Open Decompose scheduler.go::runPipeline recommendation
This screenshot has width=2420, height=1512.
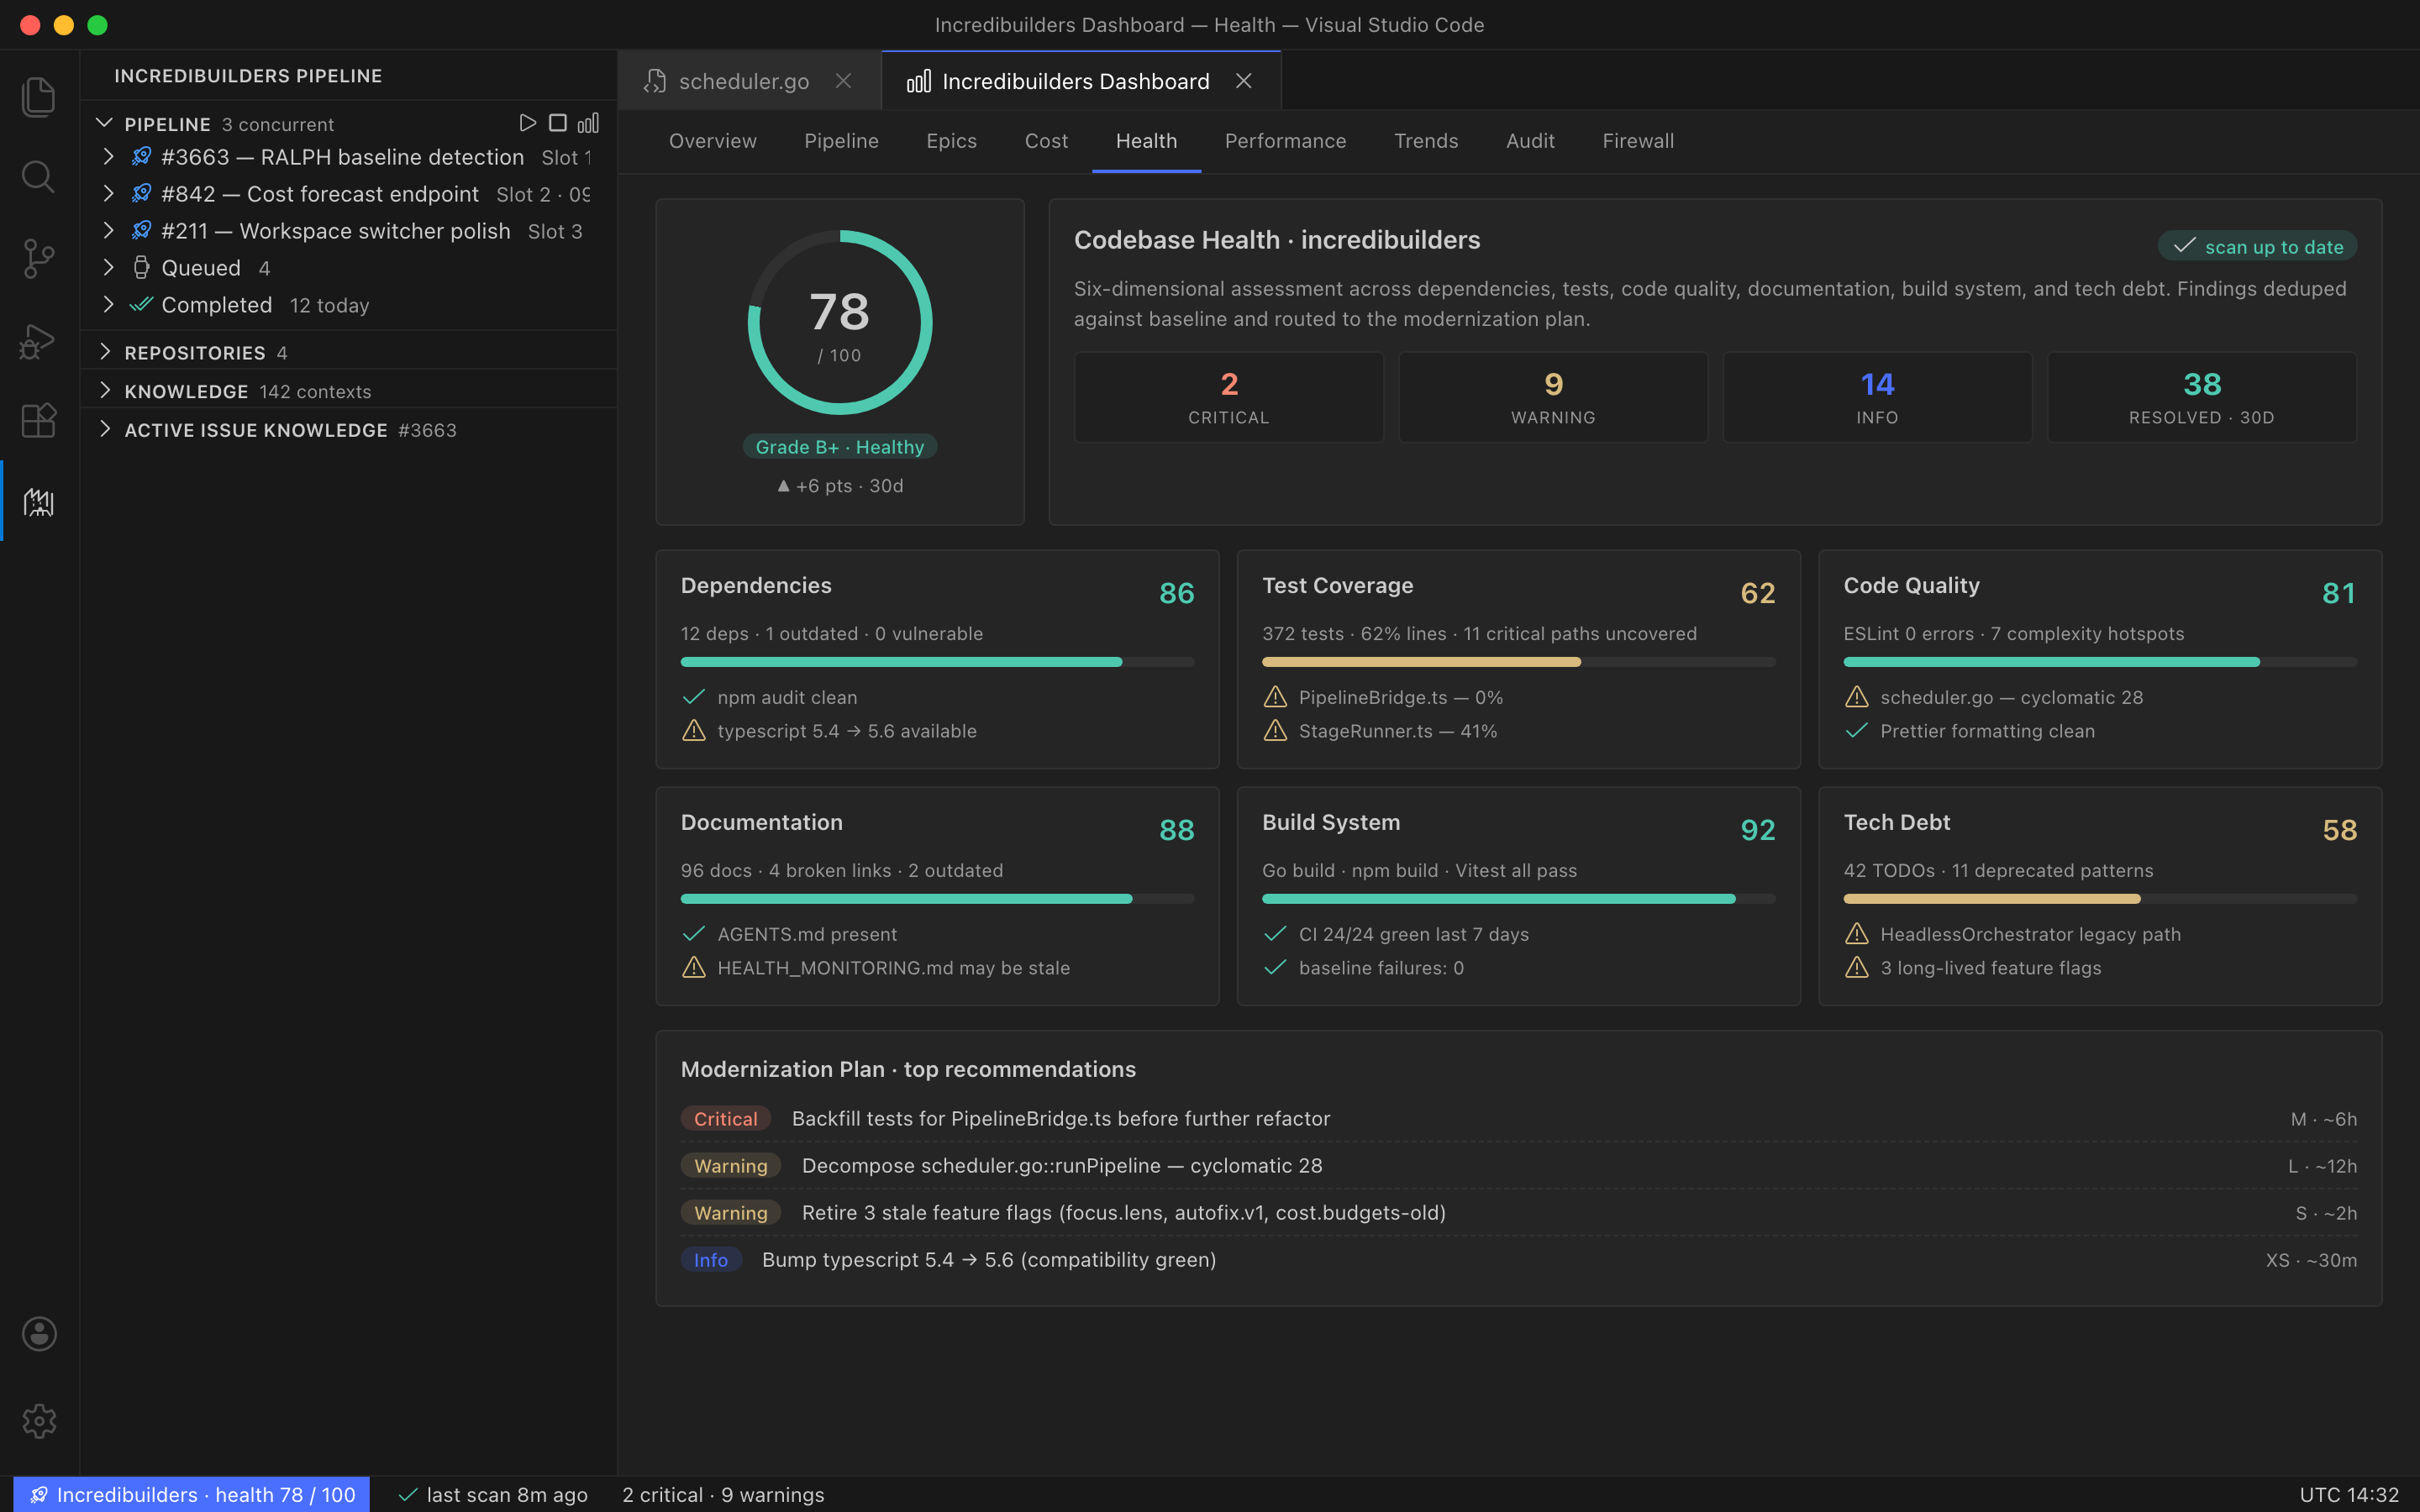1518,1166
